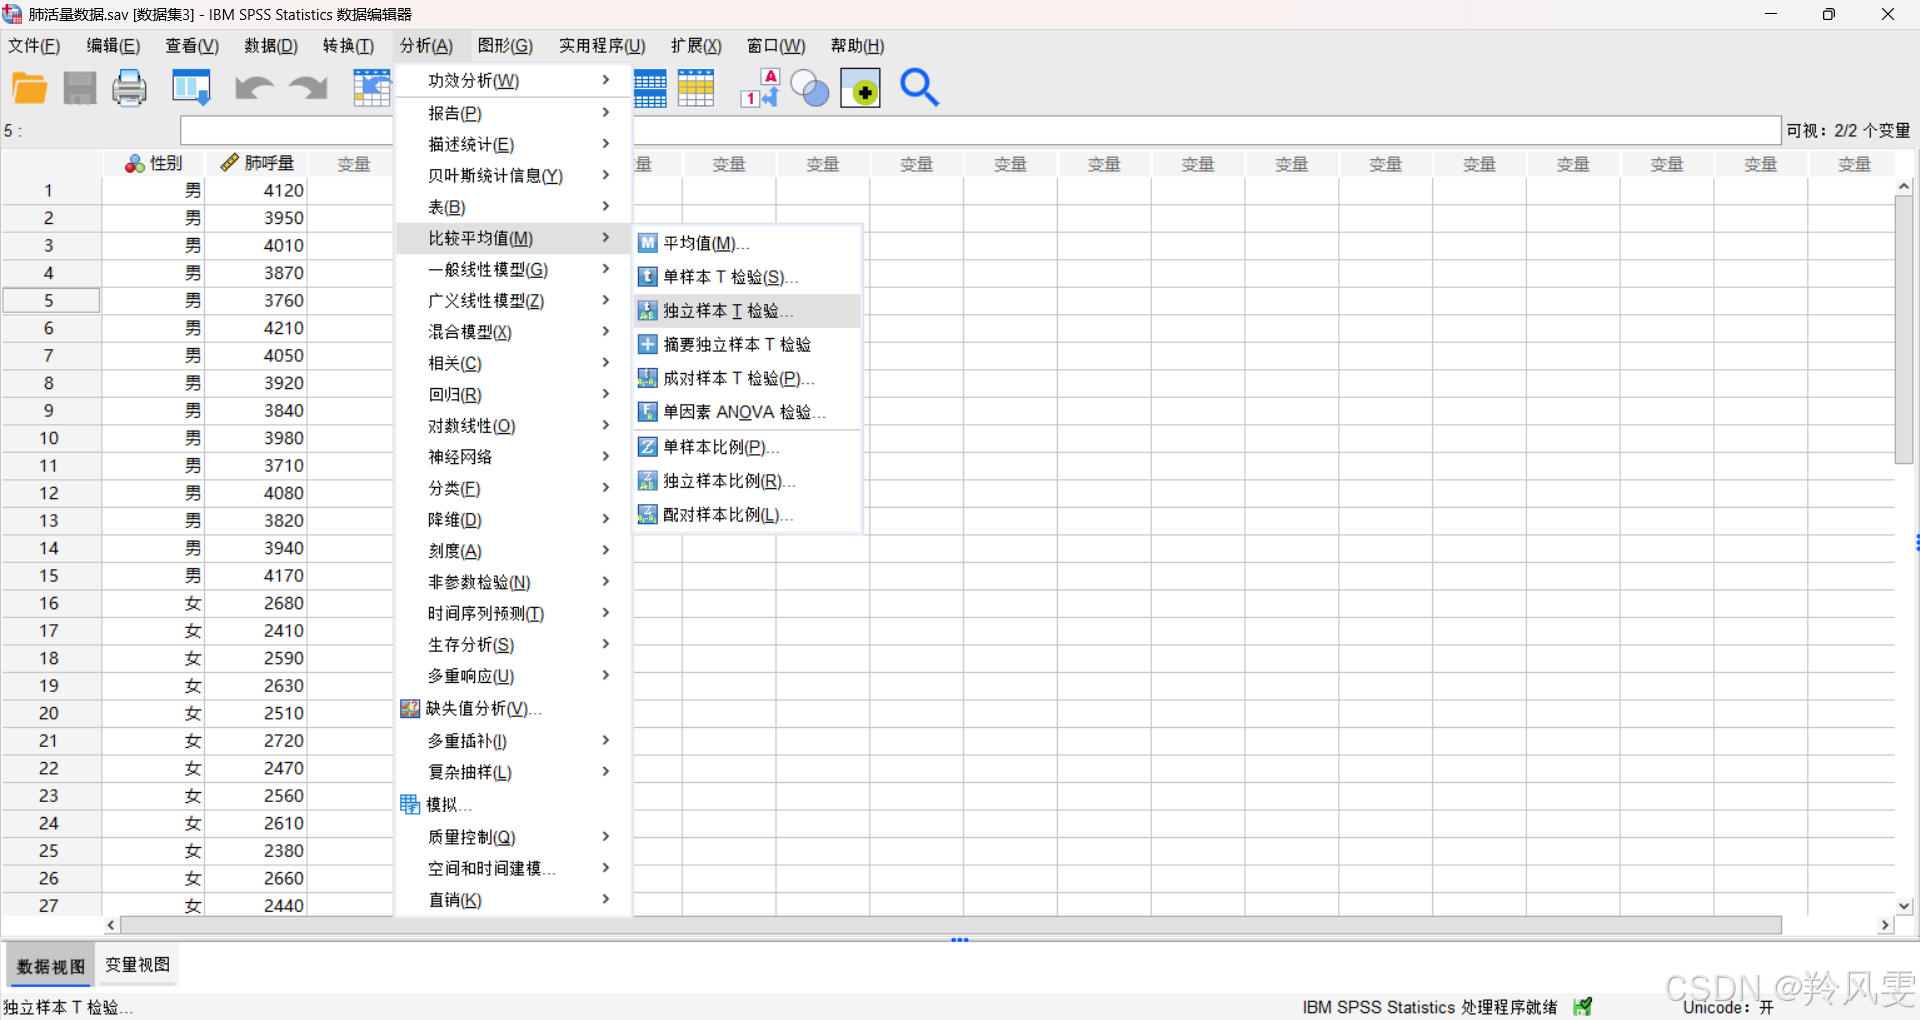Click the blue split file grid icon
The image size is (1920, 1020).
[x=650, y=88]
